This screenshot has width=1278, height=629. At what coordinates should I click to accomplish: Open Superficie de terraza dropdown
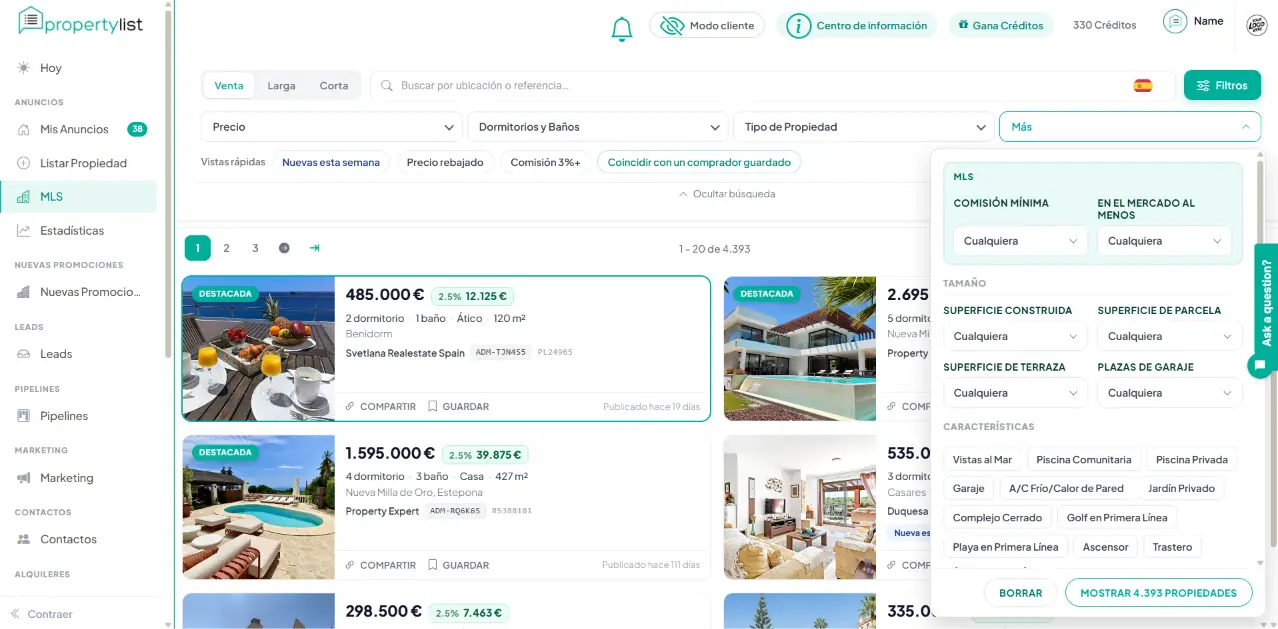tap(1015, 393)
